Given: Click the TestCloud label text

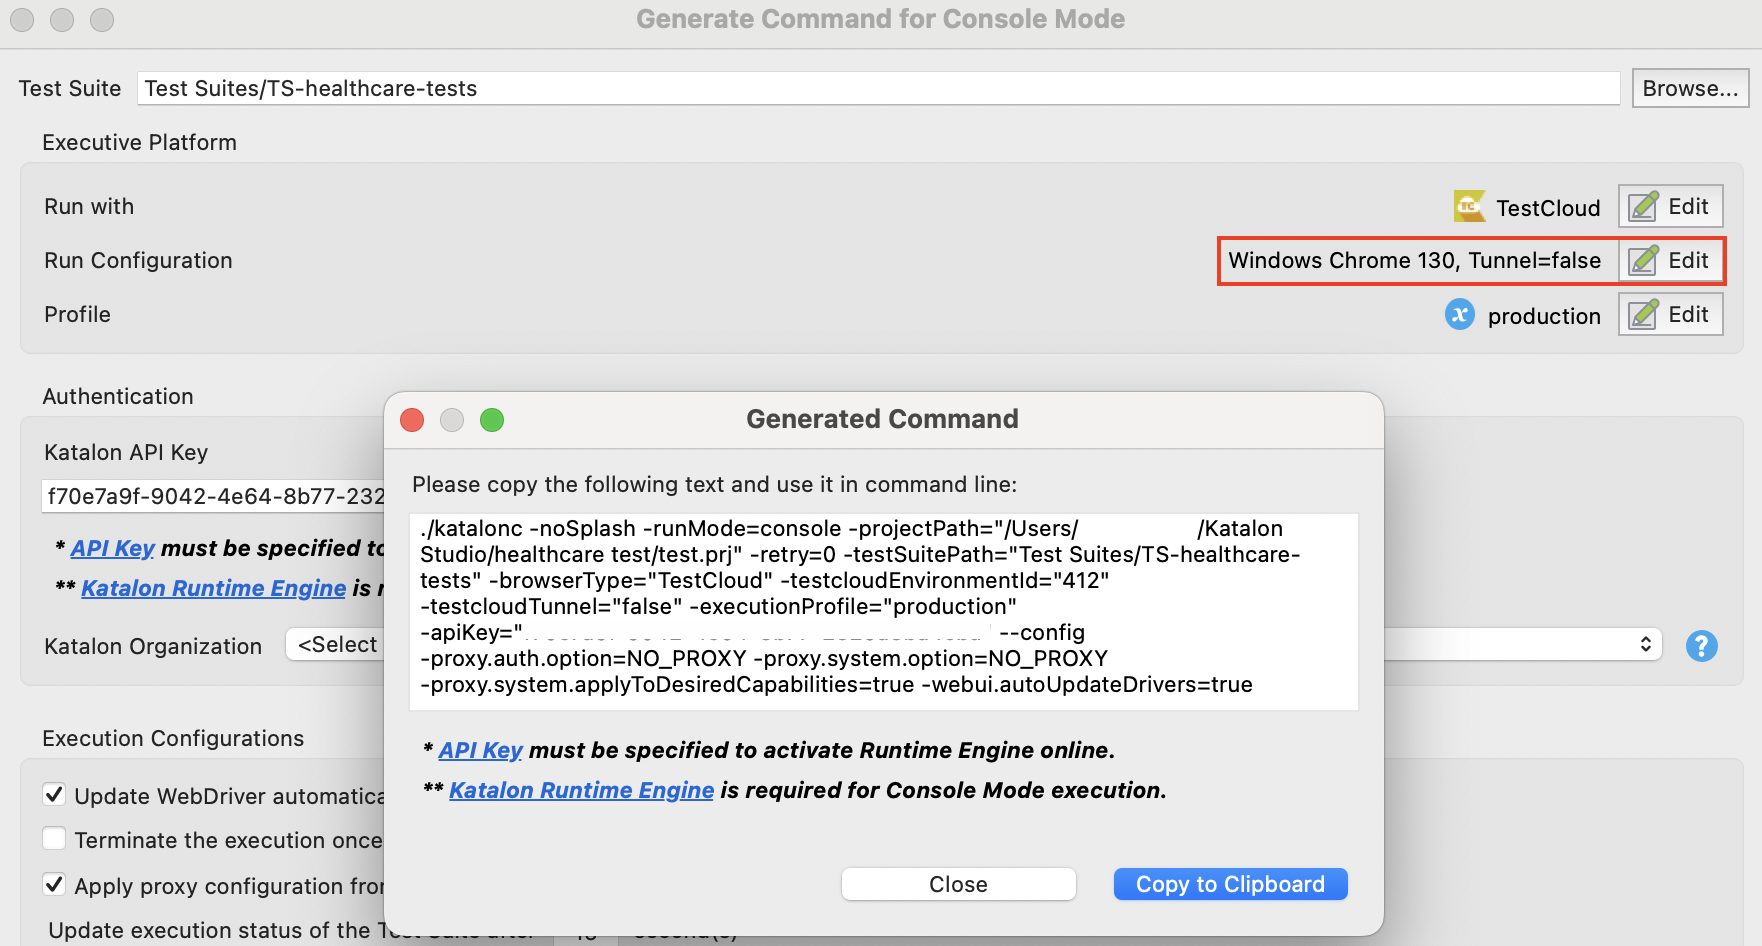Looking at the screenshot, I should 1548,208.
